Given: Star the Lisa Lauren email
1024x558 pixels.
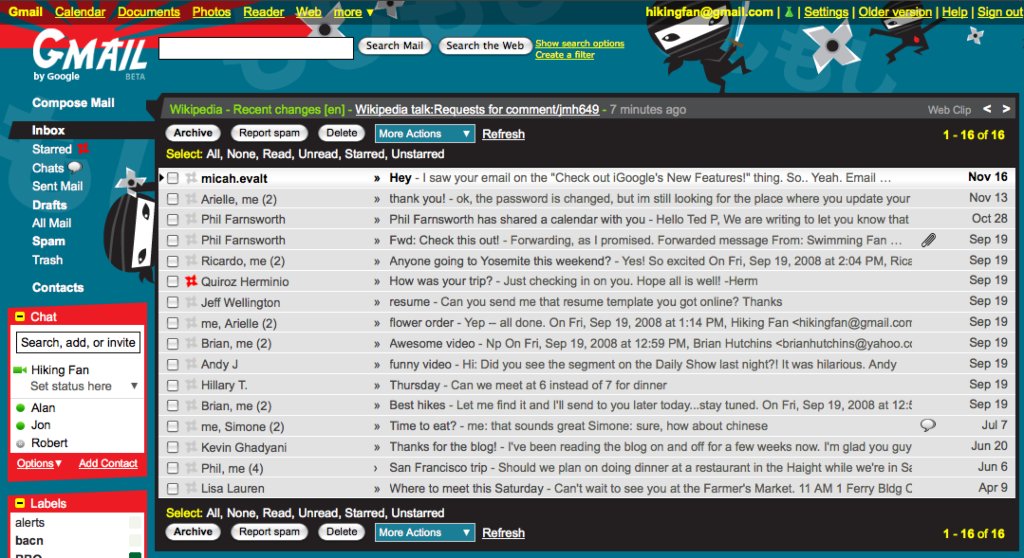Looking at the screenshot, I should coord(191,488).
